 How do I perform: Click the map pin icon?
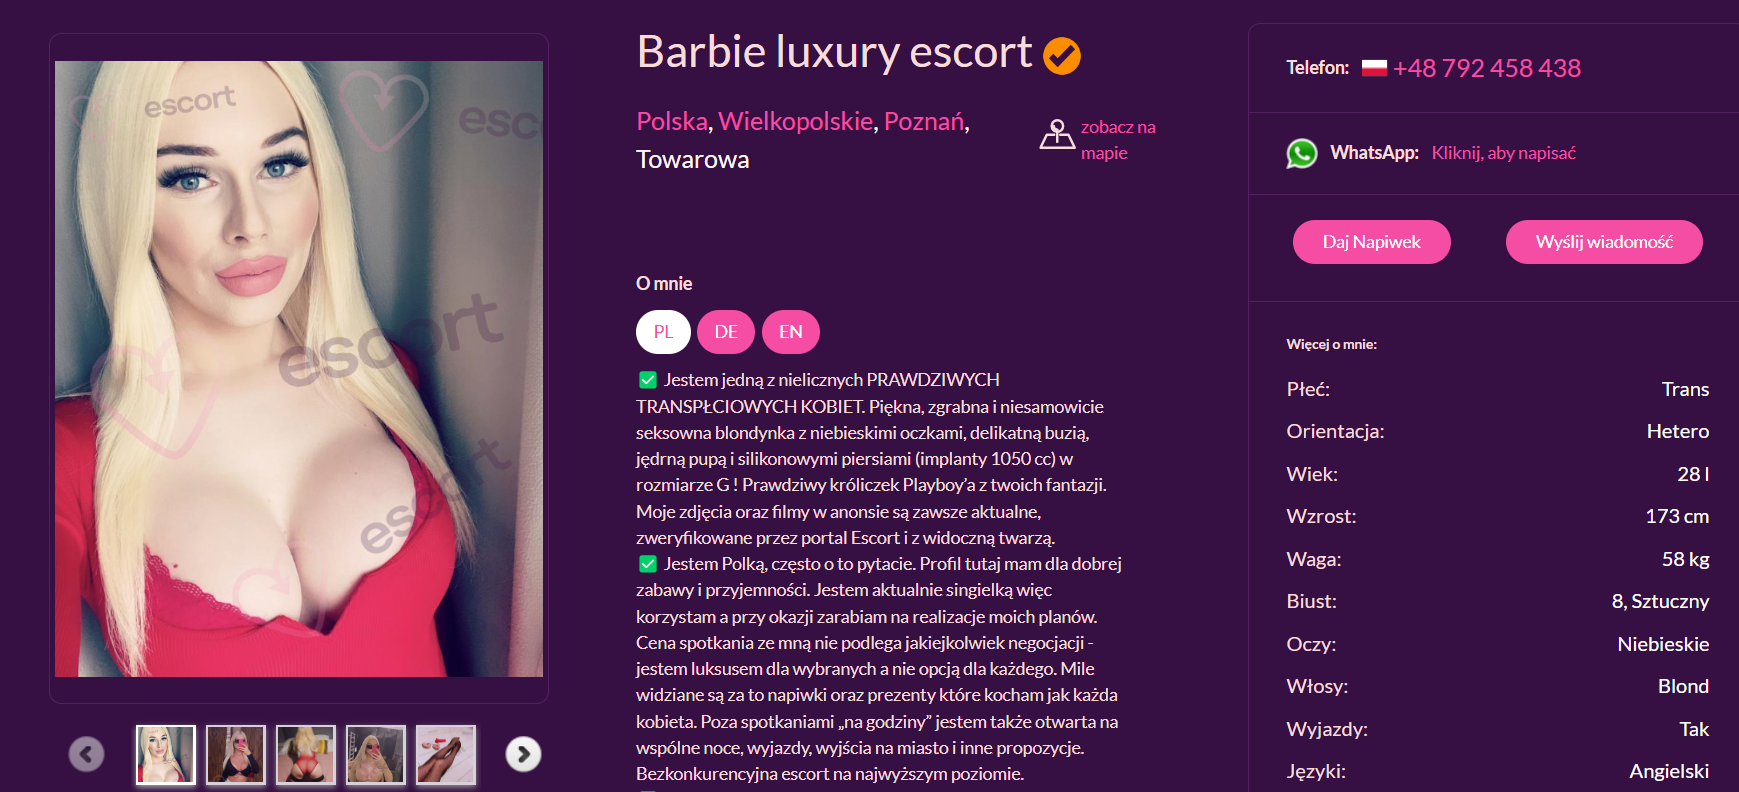pyautogui.click(x=1057, y=134)
